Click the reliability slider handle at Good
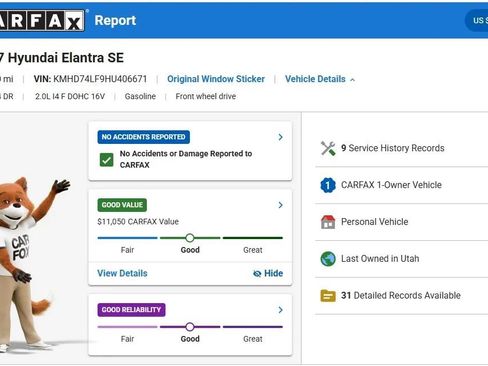 click(x=190, y=327)
